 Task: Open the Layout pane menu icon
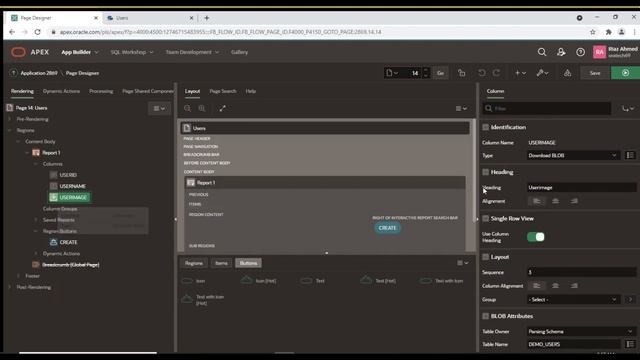point(461,108)
